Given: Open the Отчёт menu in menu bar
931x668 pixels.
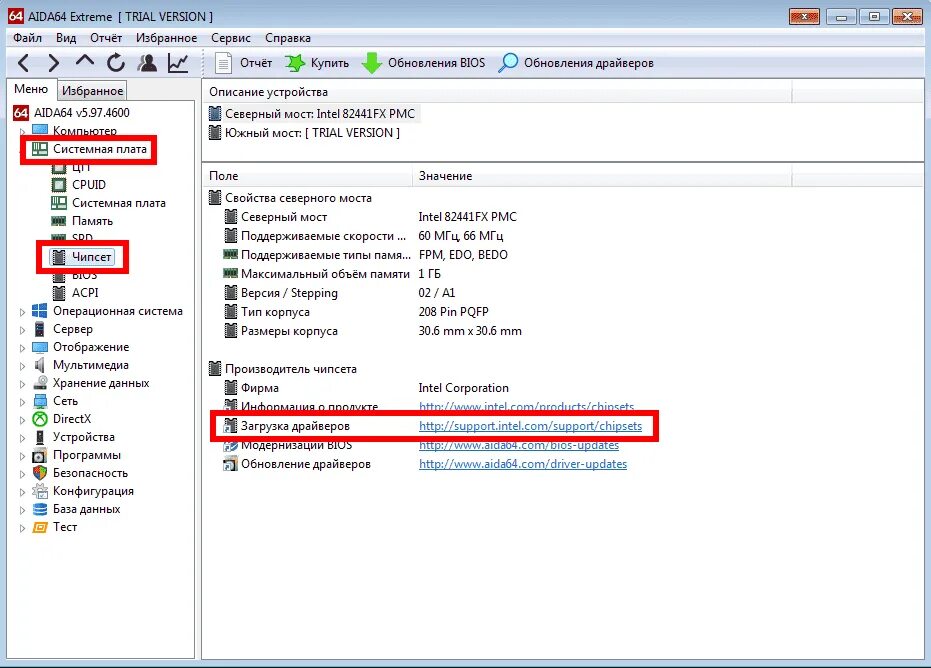Looking at the screenshot, I should click(106, 38).
